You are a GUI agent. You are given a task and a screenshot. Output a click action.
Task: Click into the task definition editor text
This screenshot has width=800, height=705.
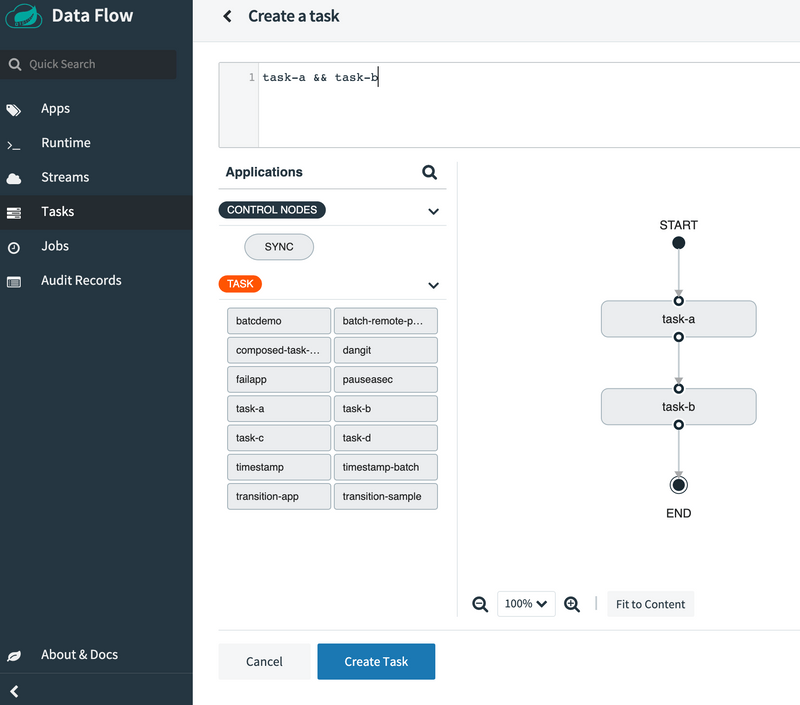320,78
